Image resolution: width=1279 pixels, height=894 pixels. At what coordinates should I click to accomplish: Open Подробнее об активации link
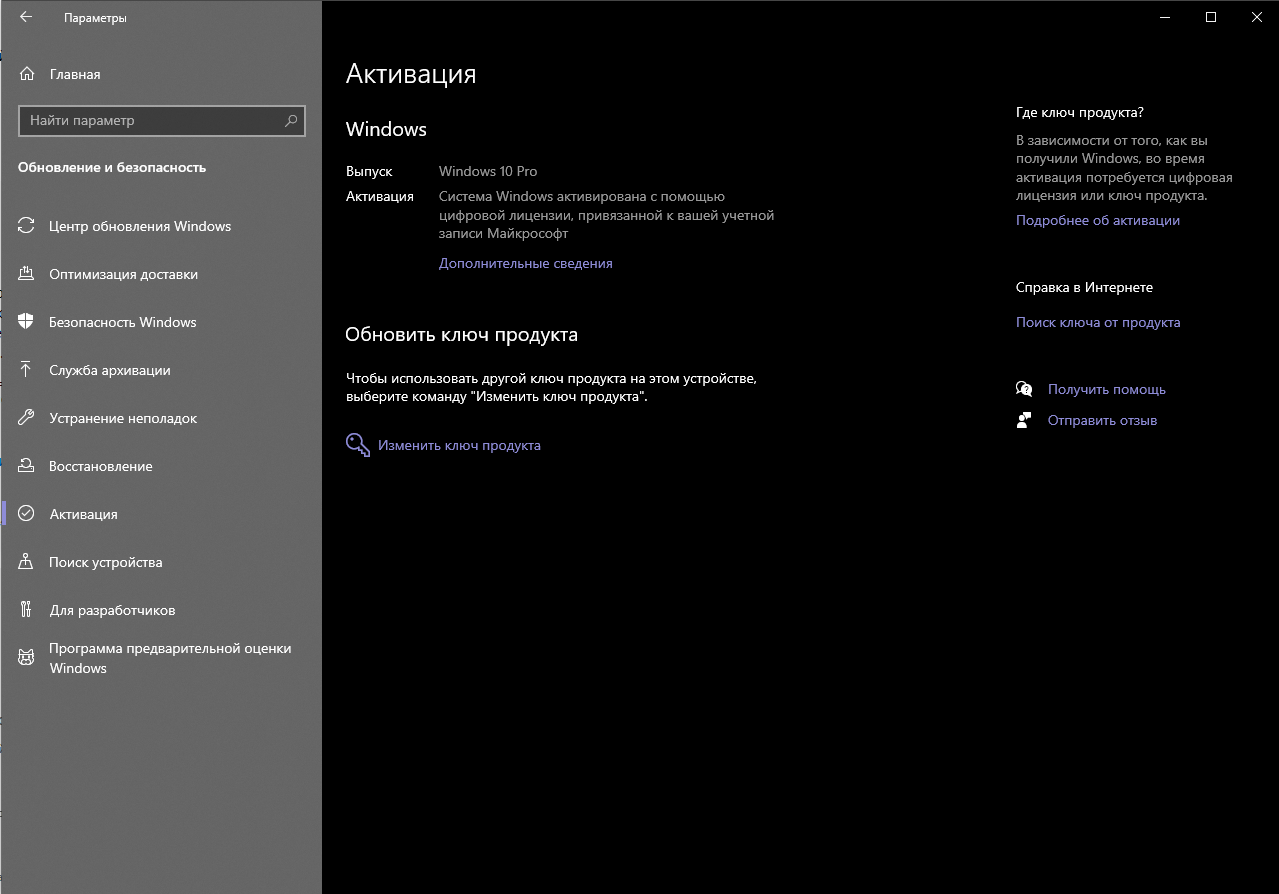[x=1098, y=221]
